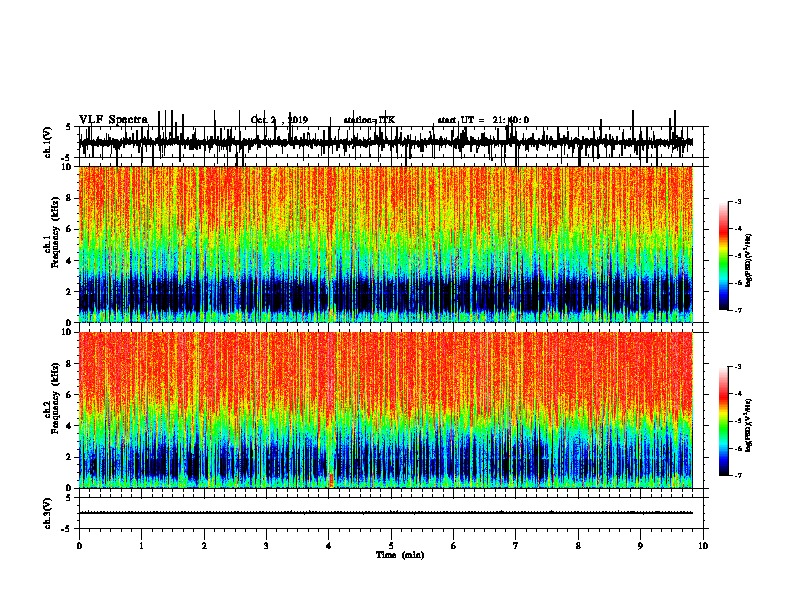
Task: Click the "-3" tick on ch.1 color bar
Action: coord(738,201)
